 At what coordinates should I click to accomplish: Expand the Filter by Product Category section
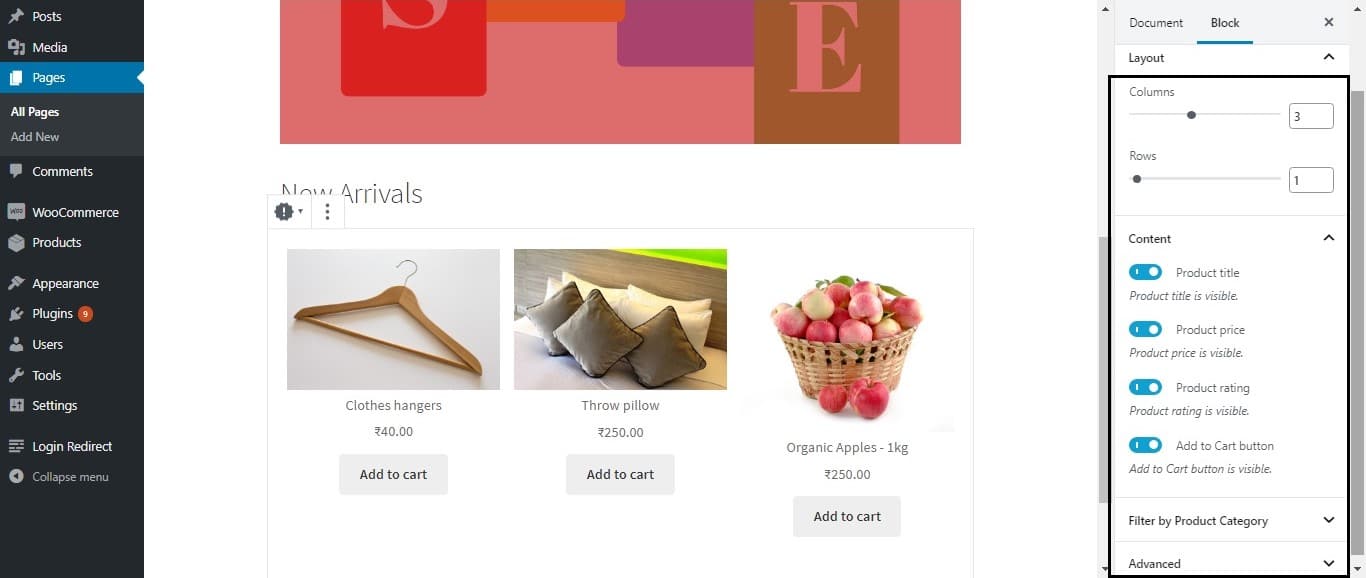click(1231, 520)
